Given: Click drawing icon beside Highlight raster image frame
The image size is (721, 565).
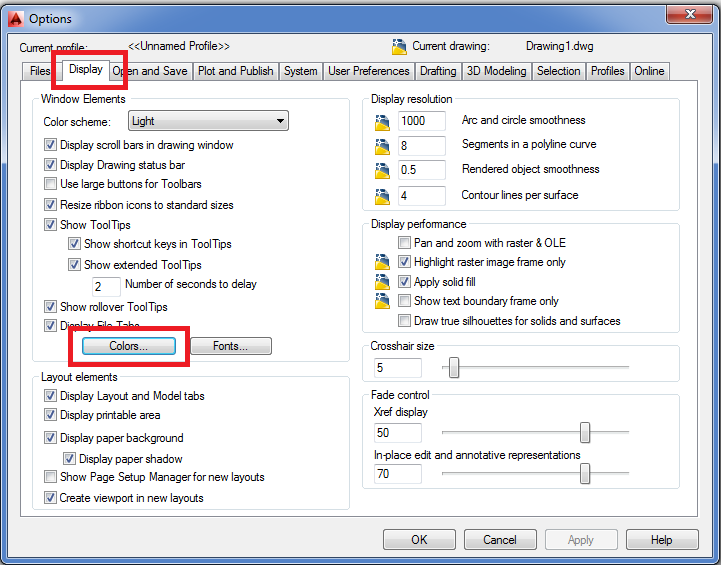Looking at the screenshot, I should [x=380, y=262].
